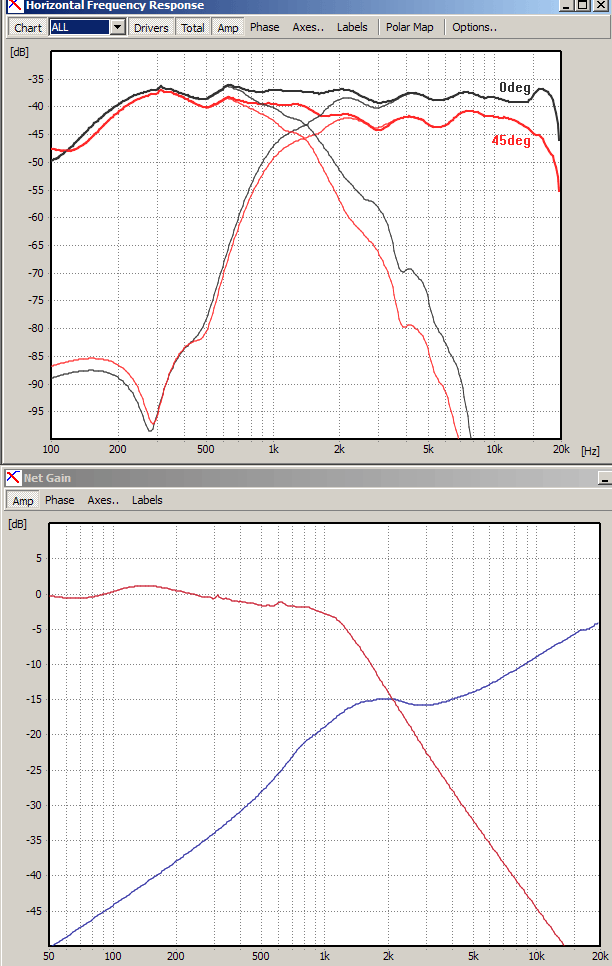
Task: Toggle the Drivers button
Action: 151,28
